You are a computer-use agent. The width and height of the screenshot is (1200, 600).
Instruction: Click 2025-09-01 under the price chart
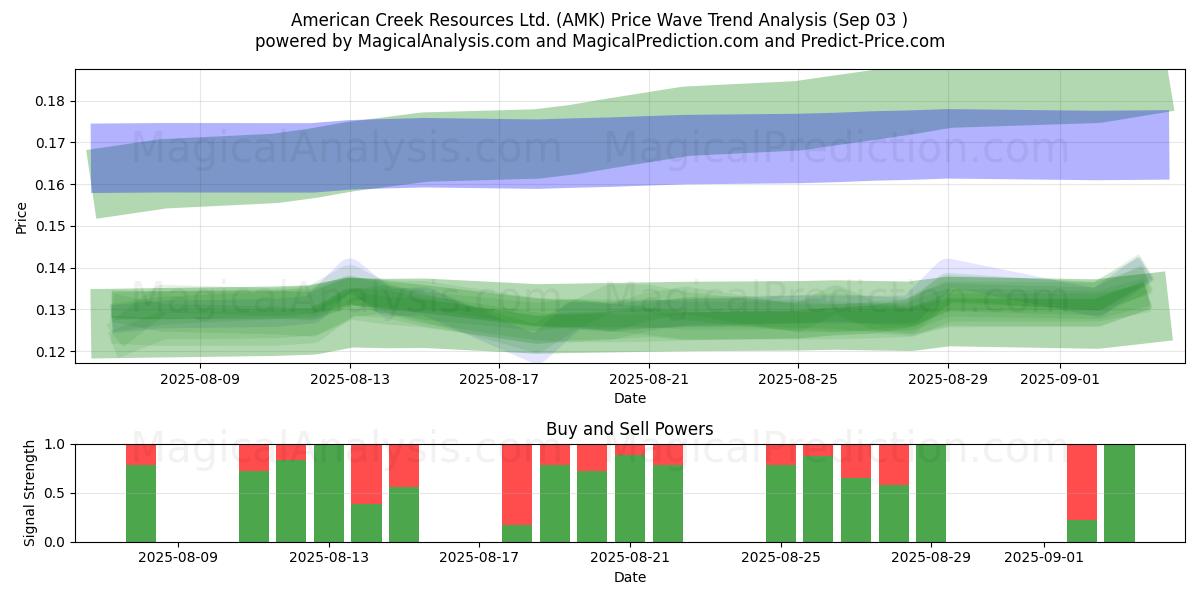(x=1060, y=379)
